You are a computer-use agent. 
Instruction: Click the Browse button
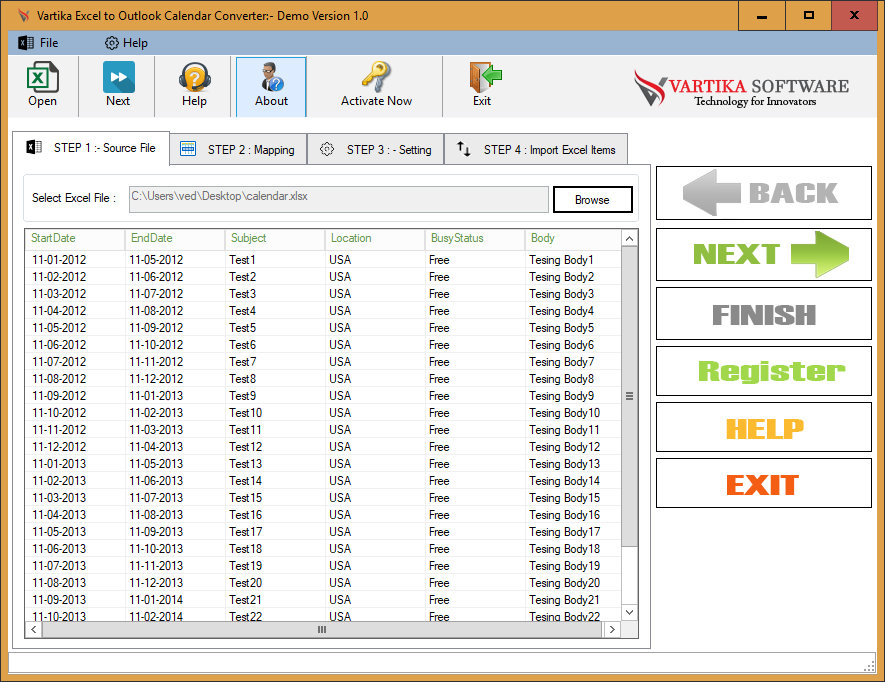[593, 199]
